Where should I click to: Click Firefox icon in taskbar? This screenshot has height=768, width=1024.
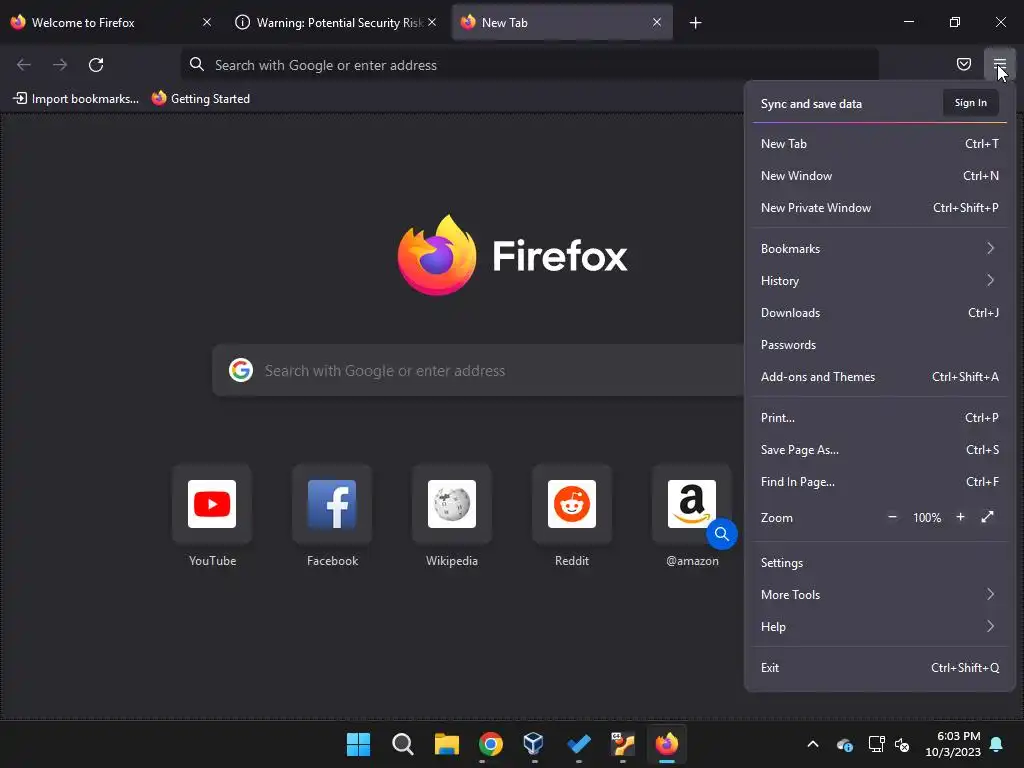click(666, 744)
